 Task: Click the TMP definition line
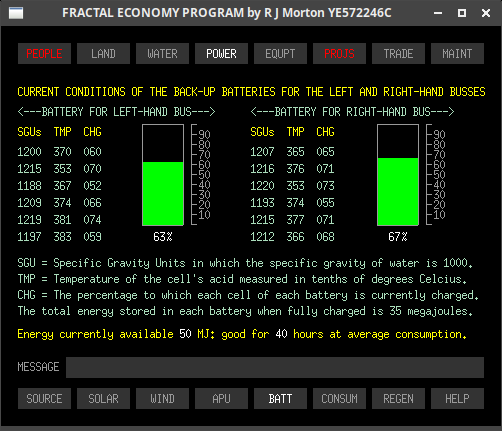(x=242, y=279)
